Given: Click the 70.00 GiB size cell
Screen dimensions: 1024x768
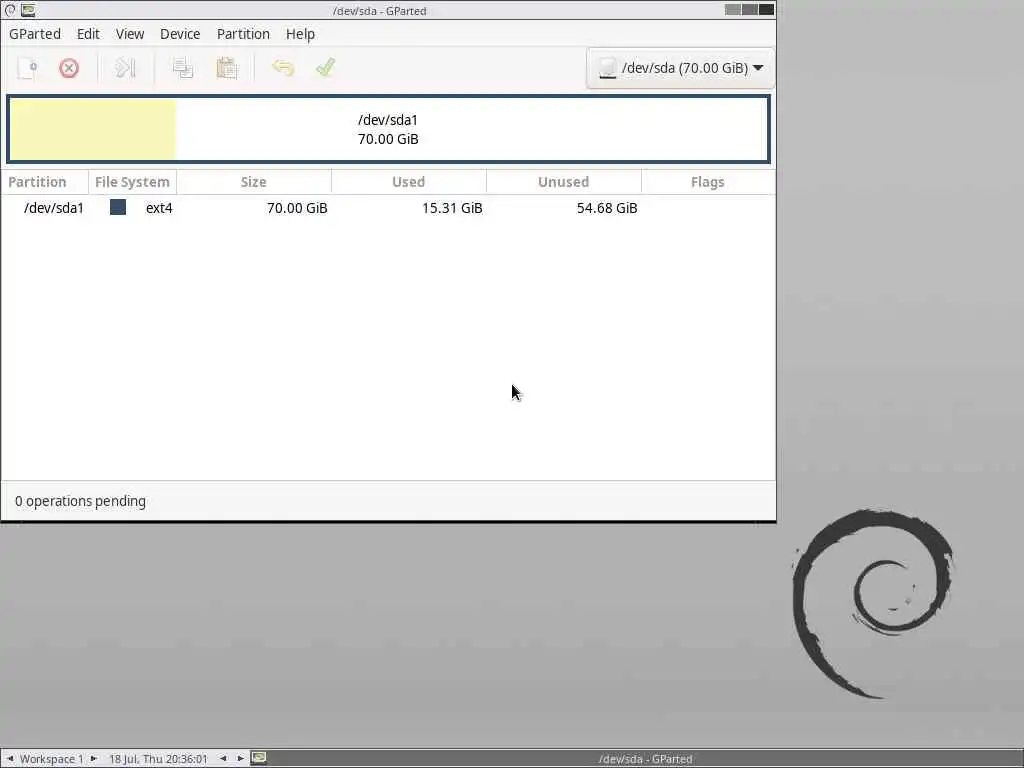Looking at the screenshot, I should tap(297, 208).
